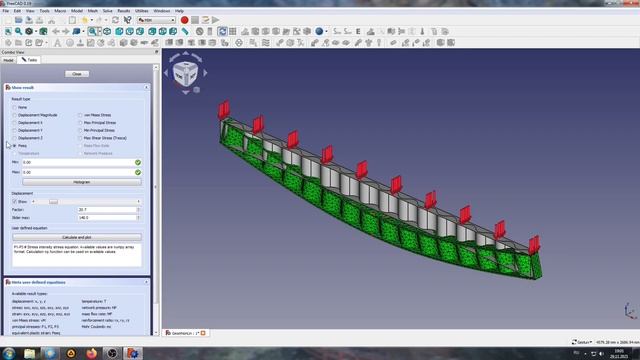The image size is (640, 360).
Task: Open the File menu
Action: coord(6,11)
